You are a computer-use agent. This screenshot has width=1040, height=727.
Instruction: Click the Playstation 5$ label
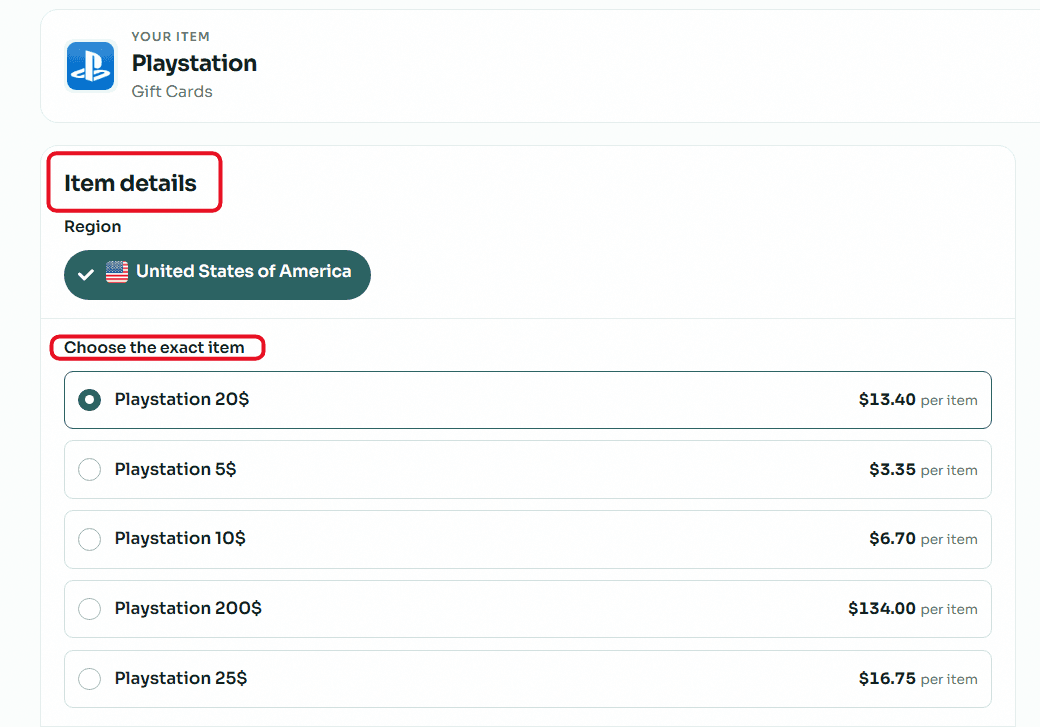coord(175,469)
